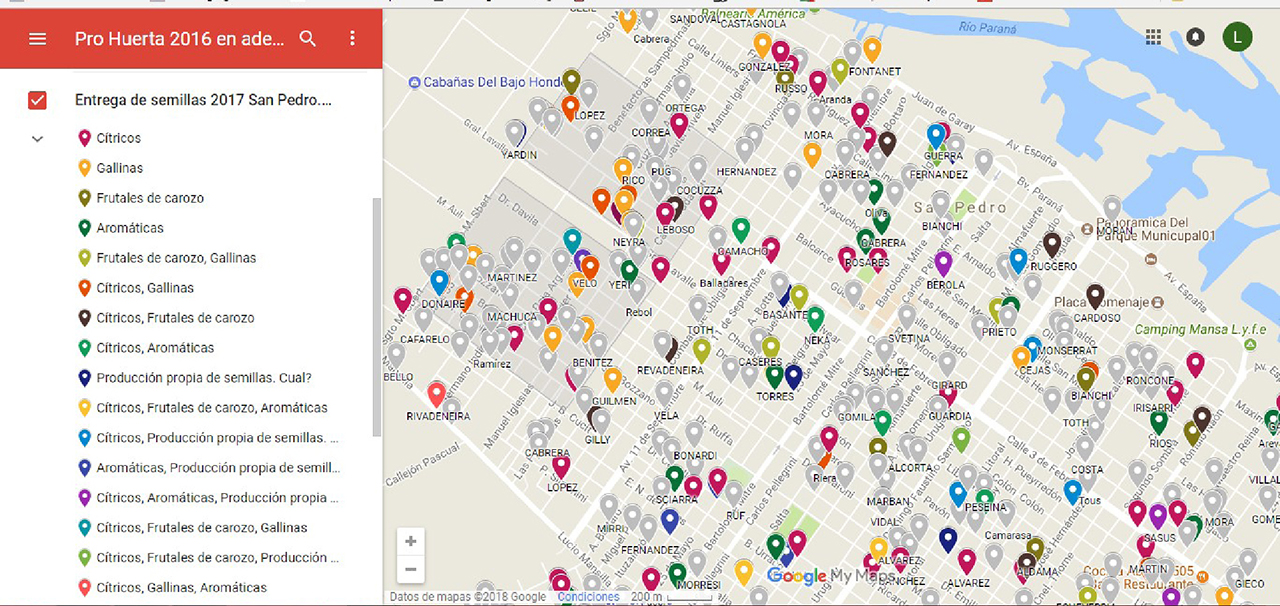Uncheck the Entrega de semillas 2017 layer
Viewport: 1280px width, 606px height.
tap(38, 100)
